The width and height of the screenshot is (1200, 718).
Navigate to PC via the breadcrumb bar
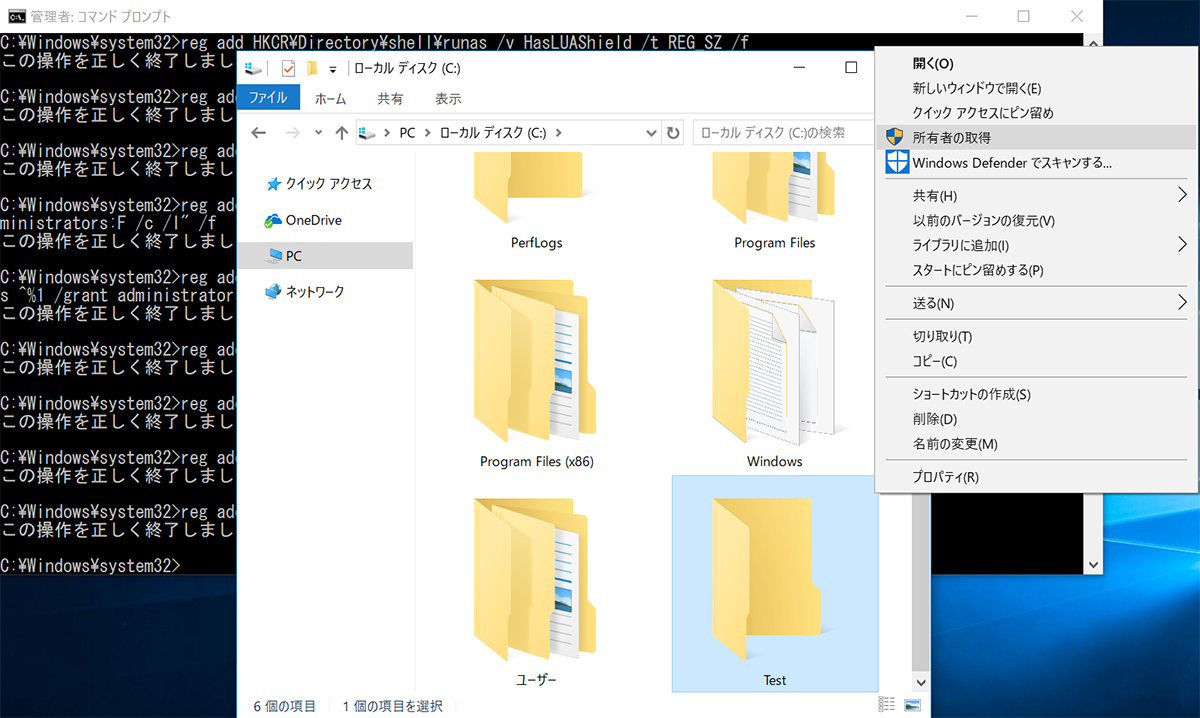[407, 131]
